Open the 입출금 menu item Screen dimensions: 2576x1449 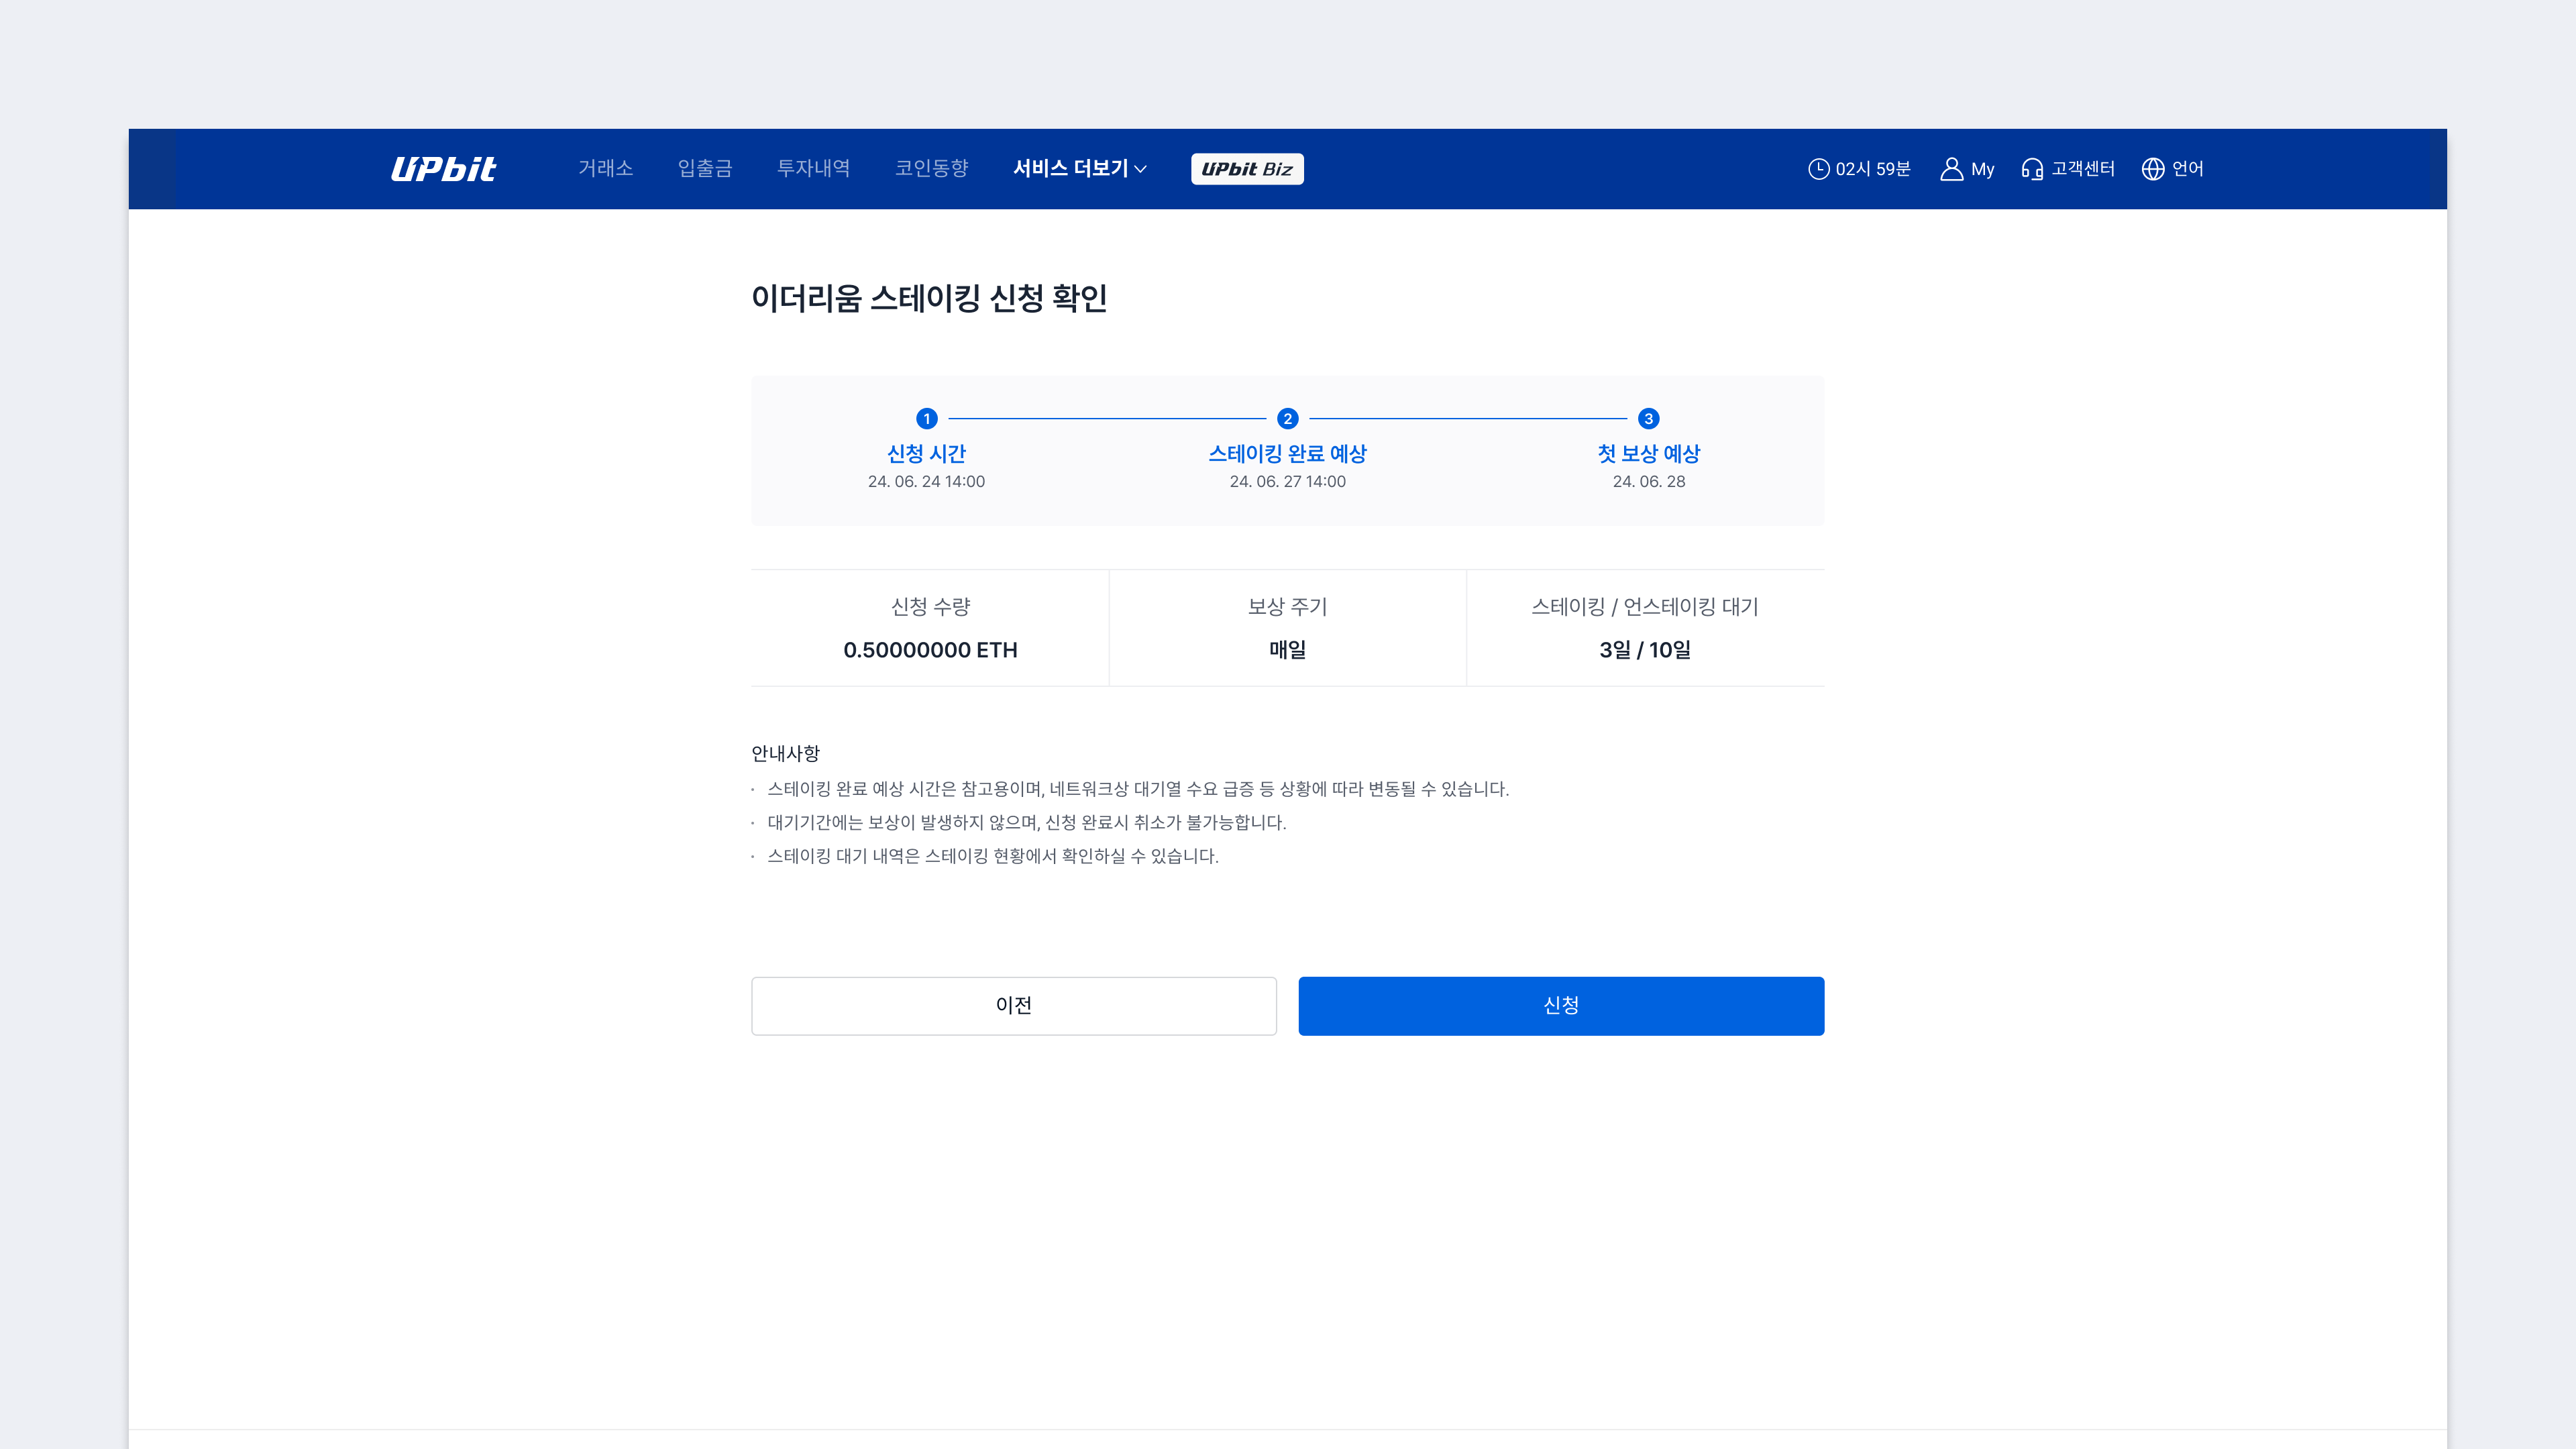(x=705, y=169)
